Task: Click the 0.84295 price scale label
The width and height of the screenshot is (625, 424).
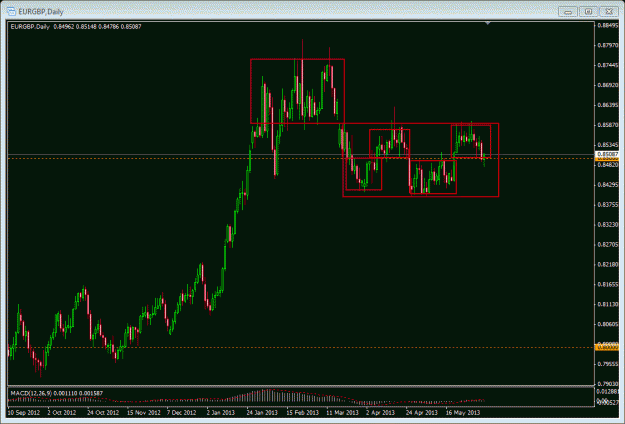Action: pos(607,185)
